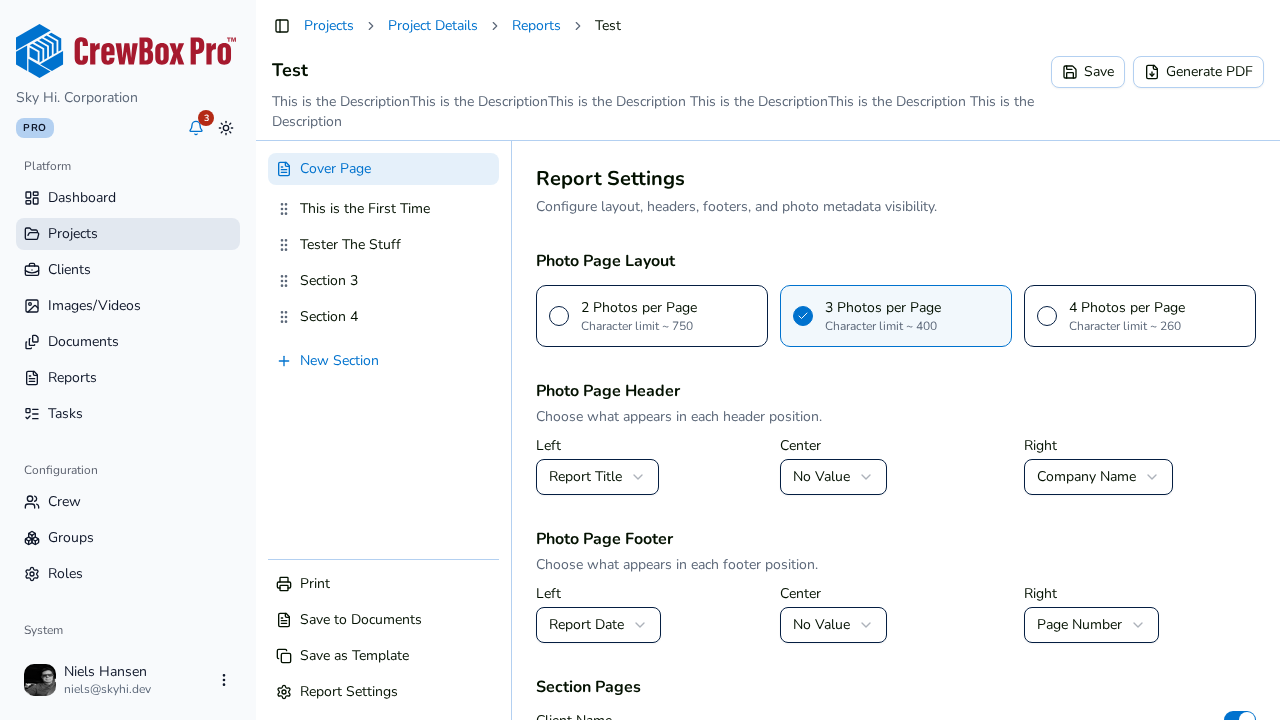Image resolution: width=1280 pixels, height=720 pixels.
Task: Open header Center No Value dropdown
Action: [833, 477]
